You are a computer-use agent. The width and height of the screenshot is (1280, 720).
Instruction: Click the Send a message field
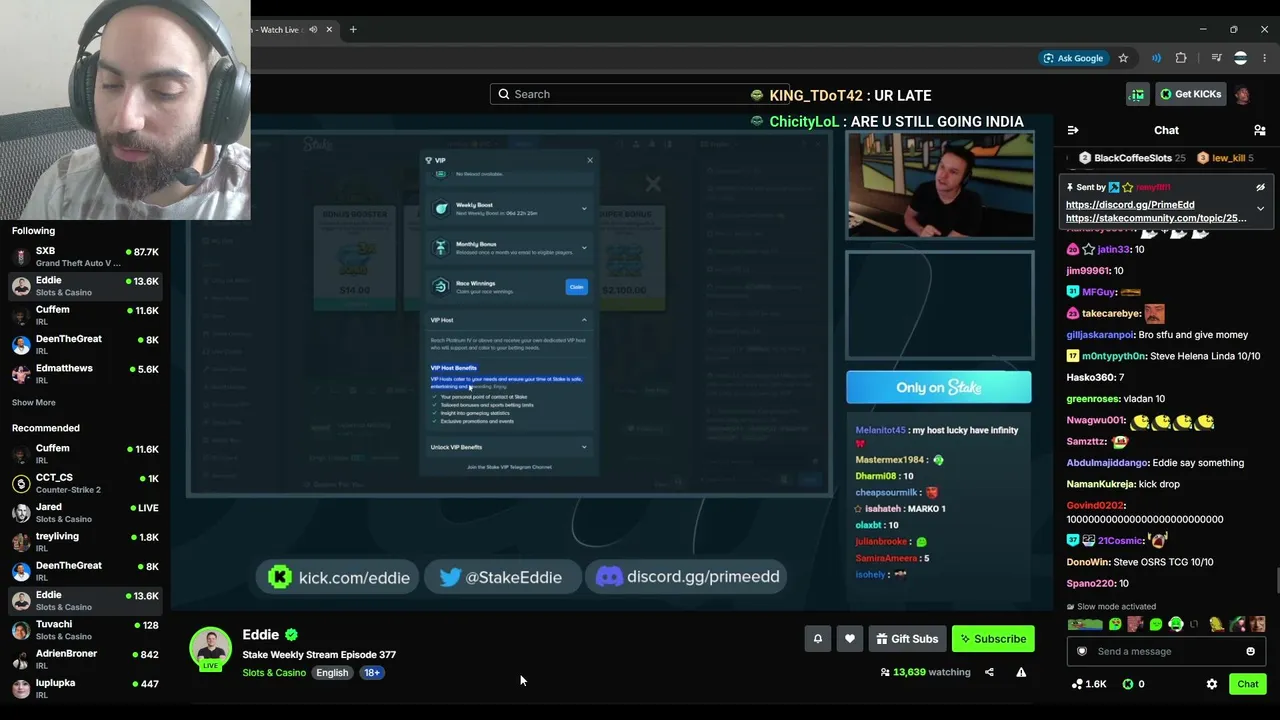point(1166,651)
